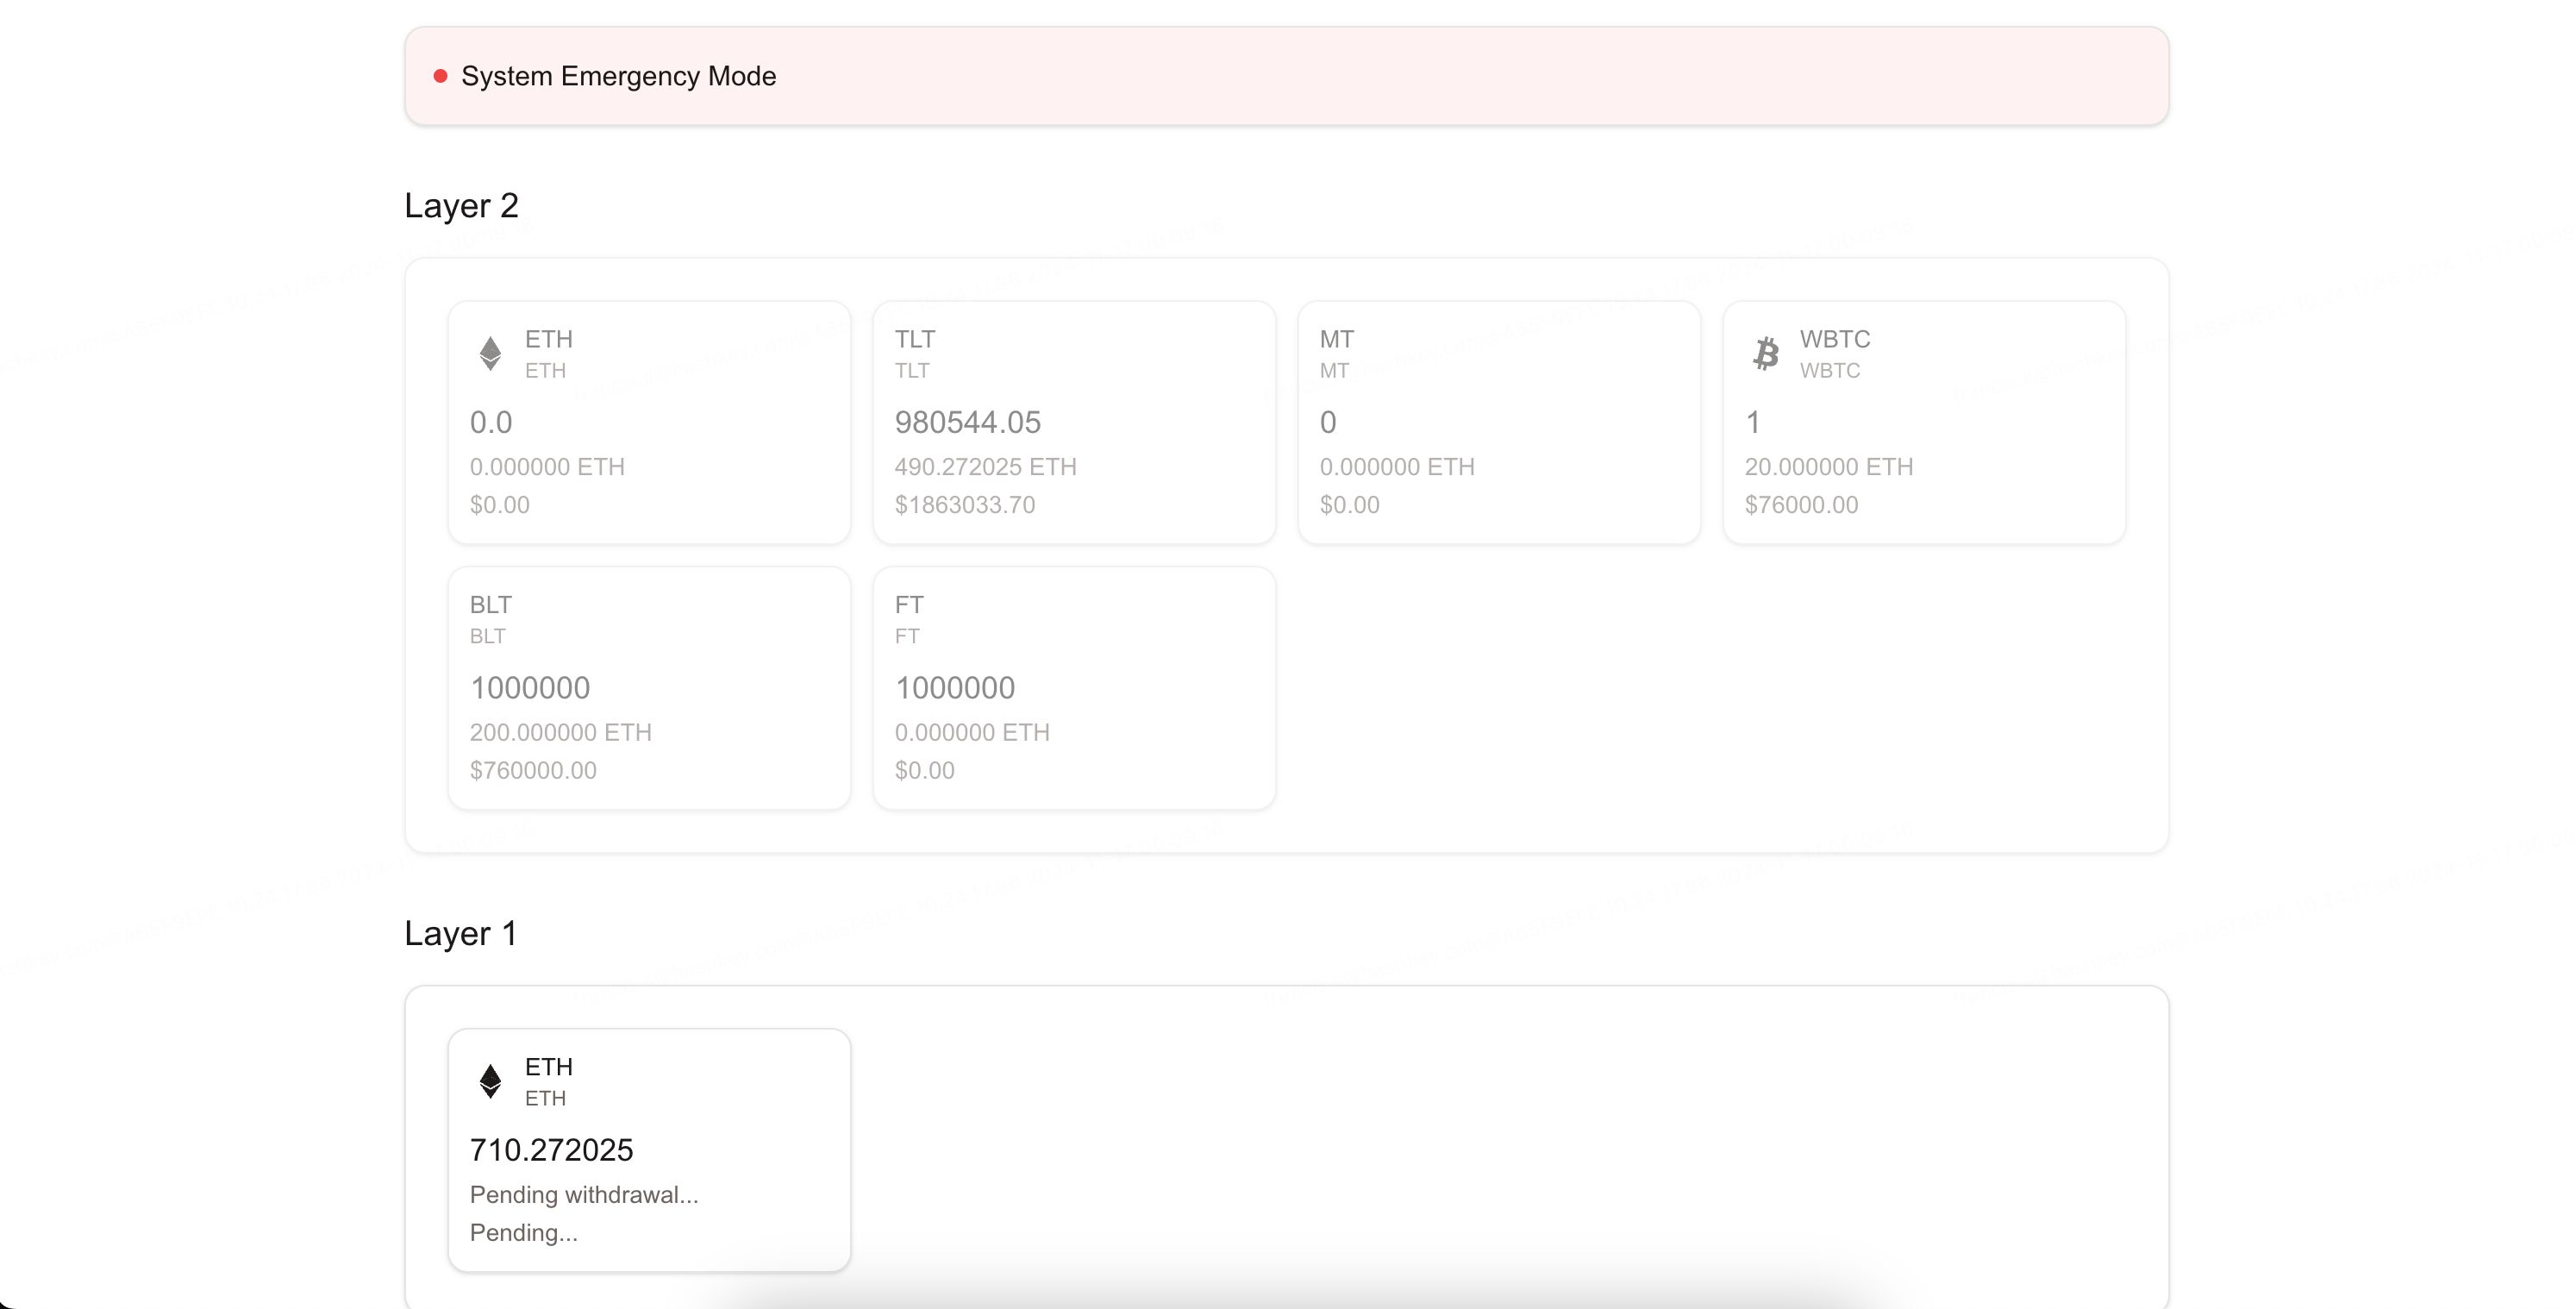The height and width of the screenshot is (1309, 2576).
Task: Click the ETH name in the Layer 1 card
Action: (x=549, y=1067)
